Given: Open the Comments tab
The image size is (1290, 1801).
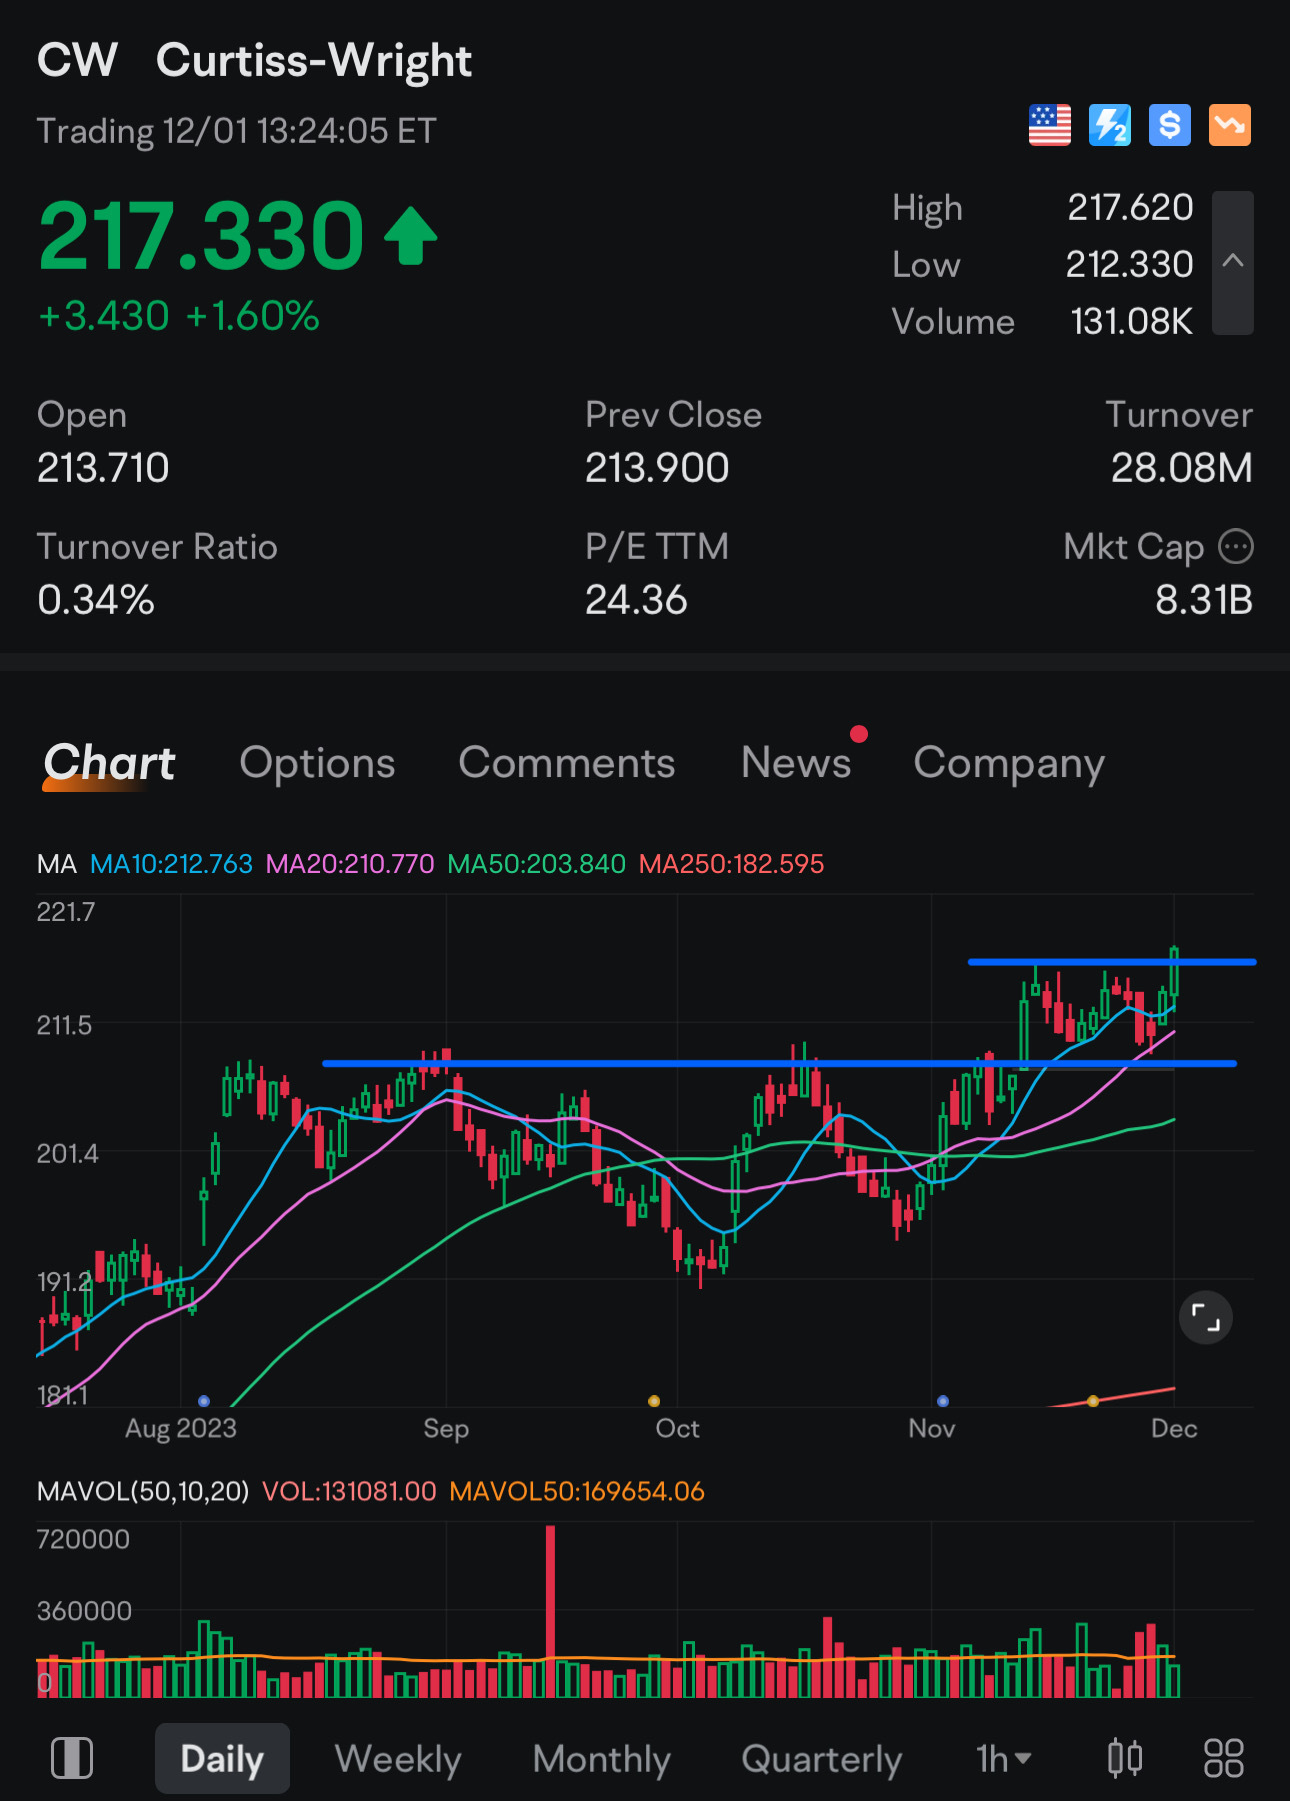Looking at the screenshot, I should (567, 763).
